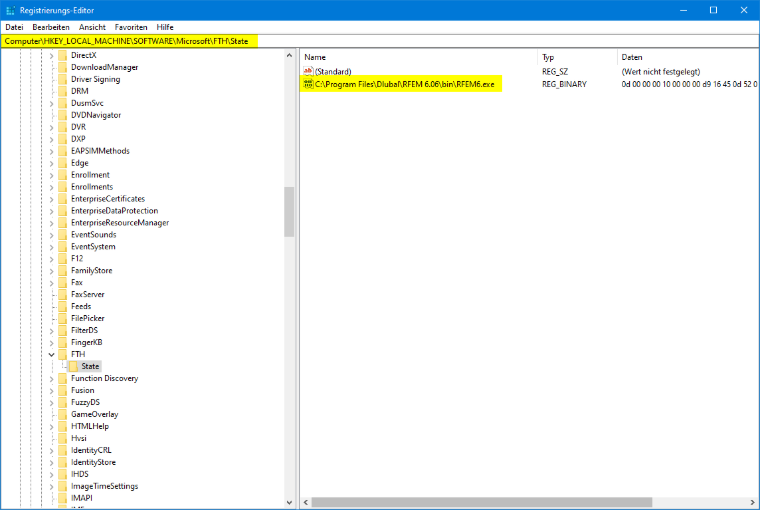Click the Function Discovery folder icon
The width and height of the screenshot is (760, 510).
pos(63,378)
